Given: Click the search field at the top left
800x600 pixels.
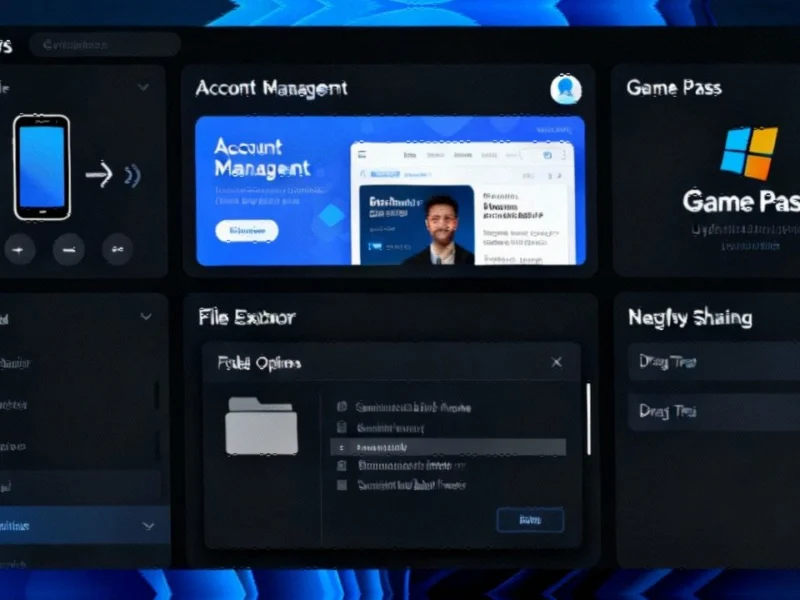Looking at the screenshot, I should (x=105, y=44).
